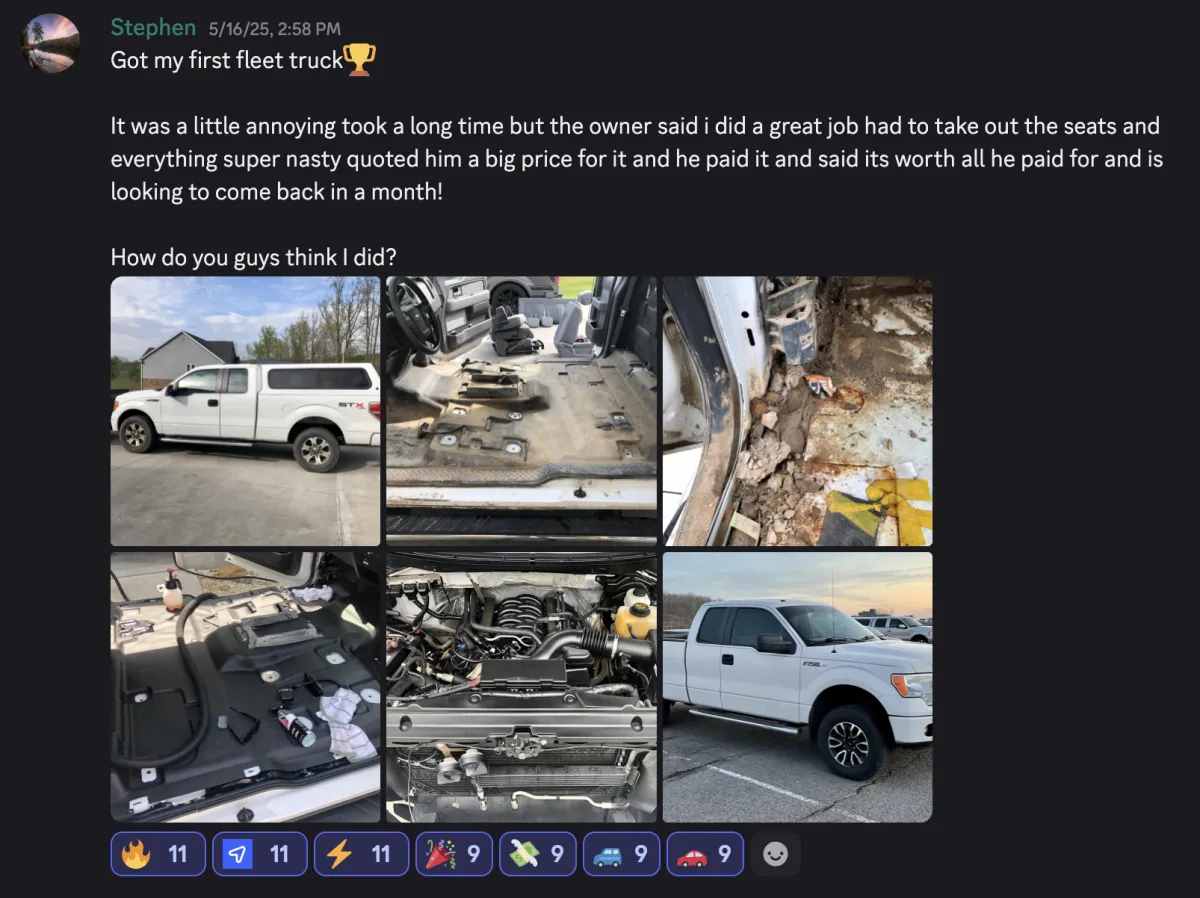Click the trophy emoji in the message
1200x898 pixels.
coord(359,60)
